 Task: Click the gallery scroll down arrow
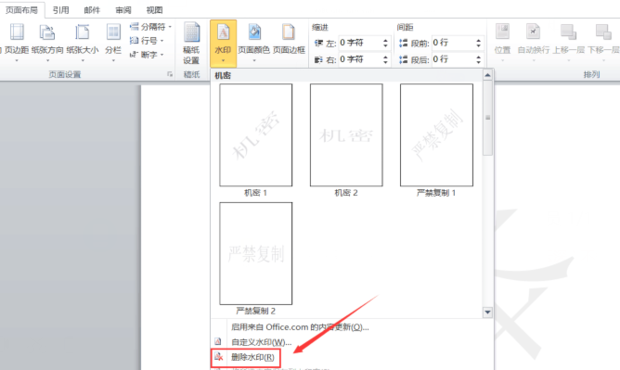488,312
